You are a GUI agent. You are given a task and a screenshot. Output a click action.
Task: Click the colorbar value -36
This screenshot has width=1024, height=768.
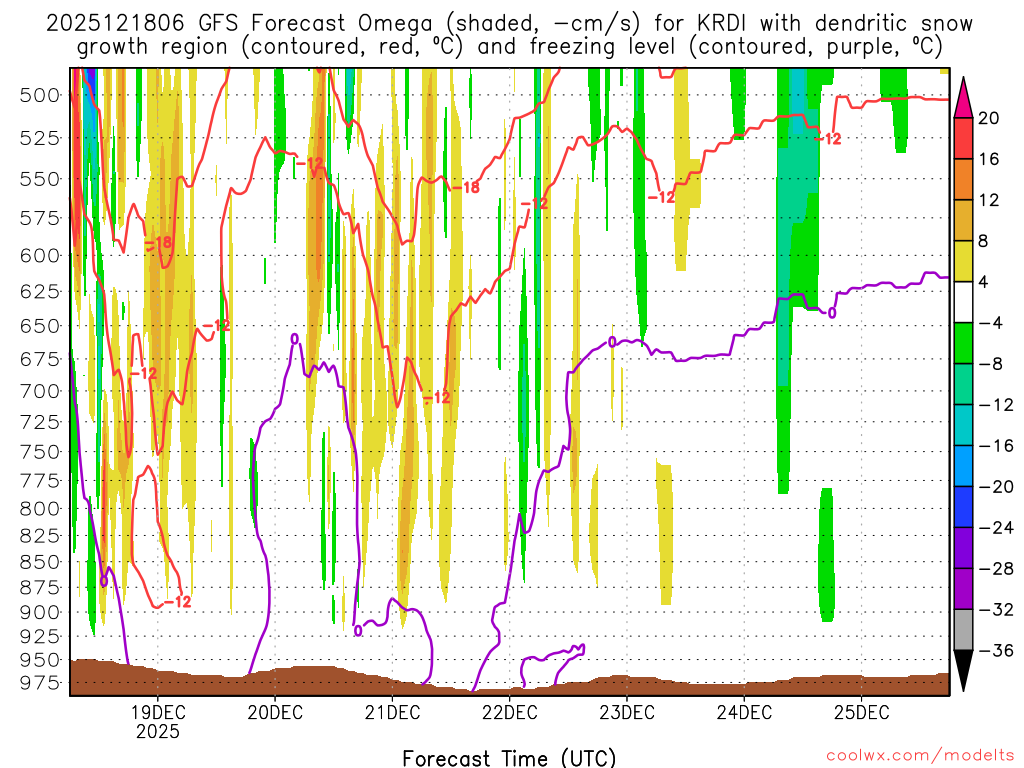996,650
